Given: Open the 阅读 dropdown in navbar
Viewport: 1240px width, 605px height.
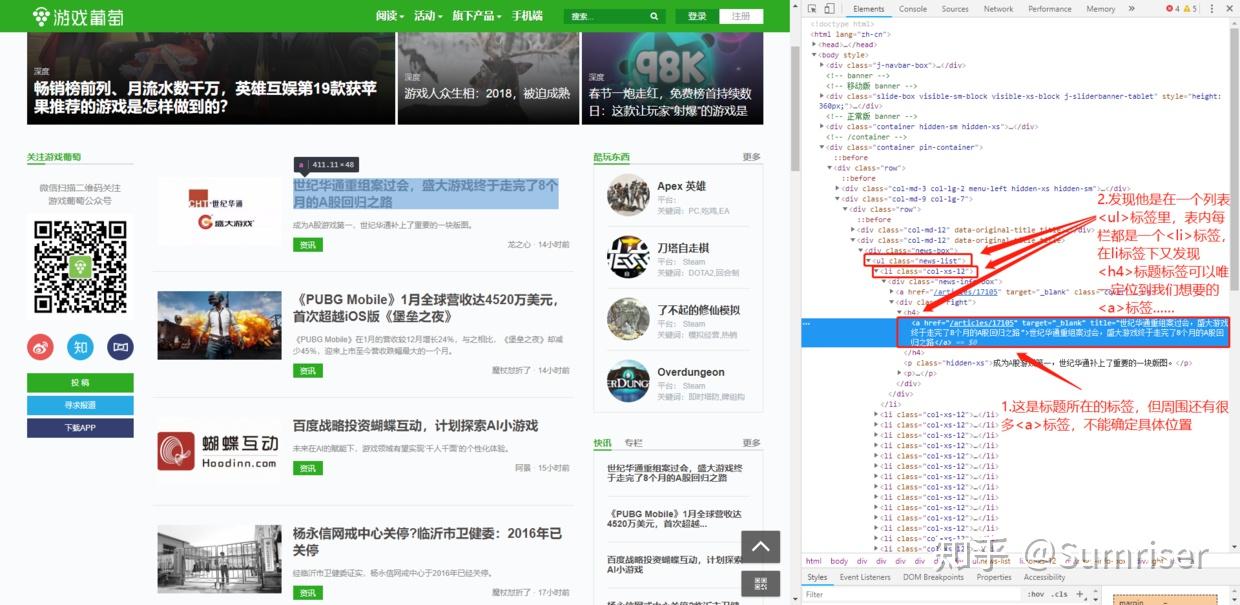Looking at the screenshot, I should [390, 16].
